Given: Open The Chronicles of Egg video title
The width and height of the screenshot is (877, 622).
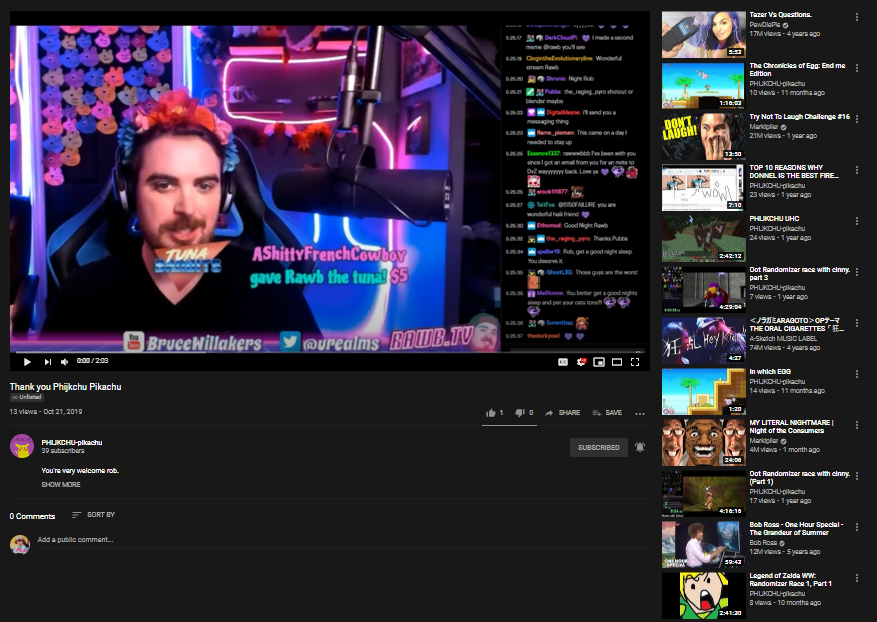Looking at the screenshot, I should [x=797, y=69].
